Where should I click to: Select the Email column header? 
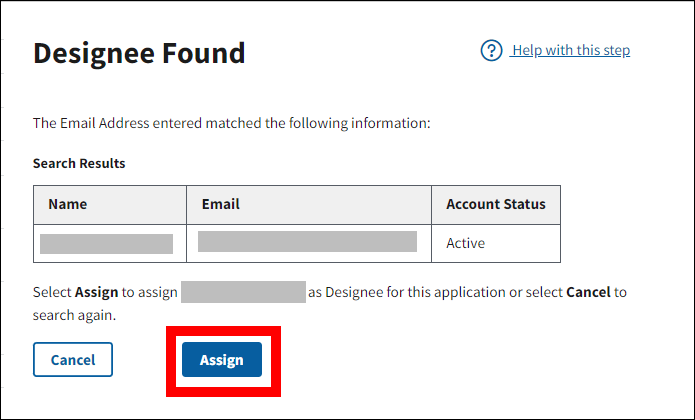(x=221, y=204)
